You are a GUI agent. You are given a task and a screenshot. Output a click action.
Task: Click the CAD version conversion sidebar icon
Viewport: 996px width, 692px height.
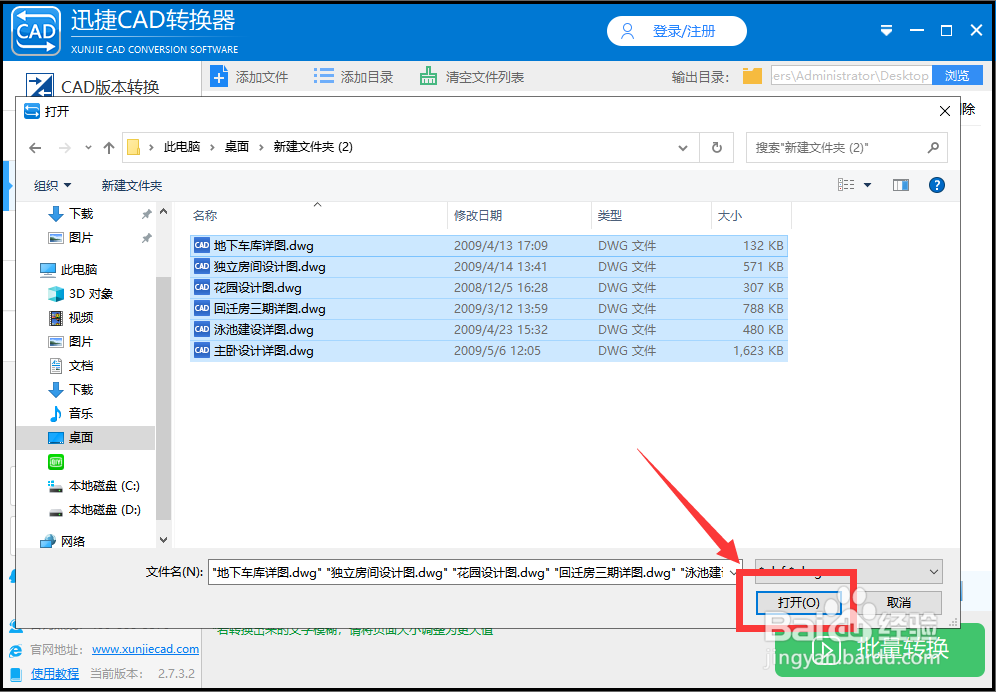coord(40,86)
